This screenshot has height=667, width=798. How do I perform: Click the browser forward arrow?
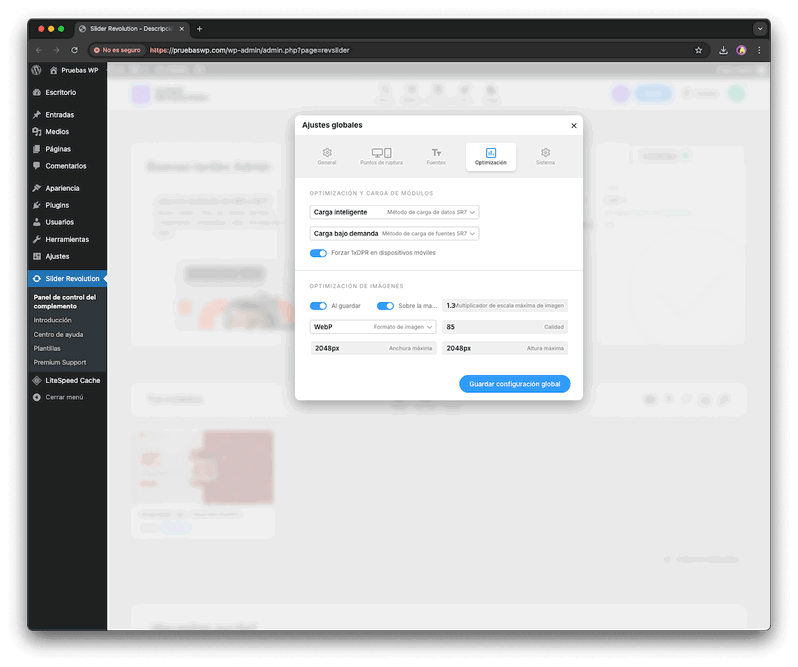56,50
